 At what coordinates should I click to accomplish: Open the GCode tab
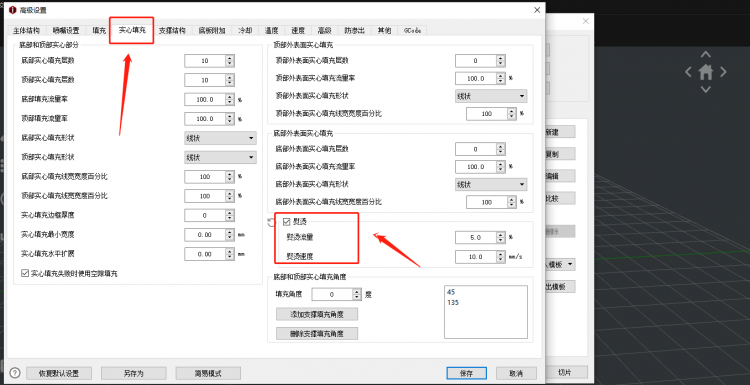(412, 30)
